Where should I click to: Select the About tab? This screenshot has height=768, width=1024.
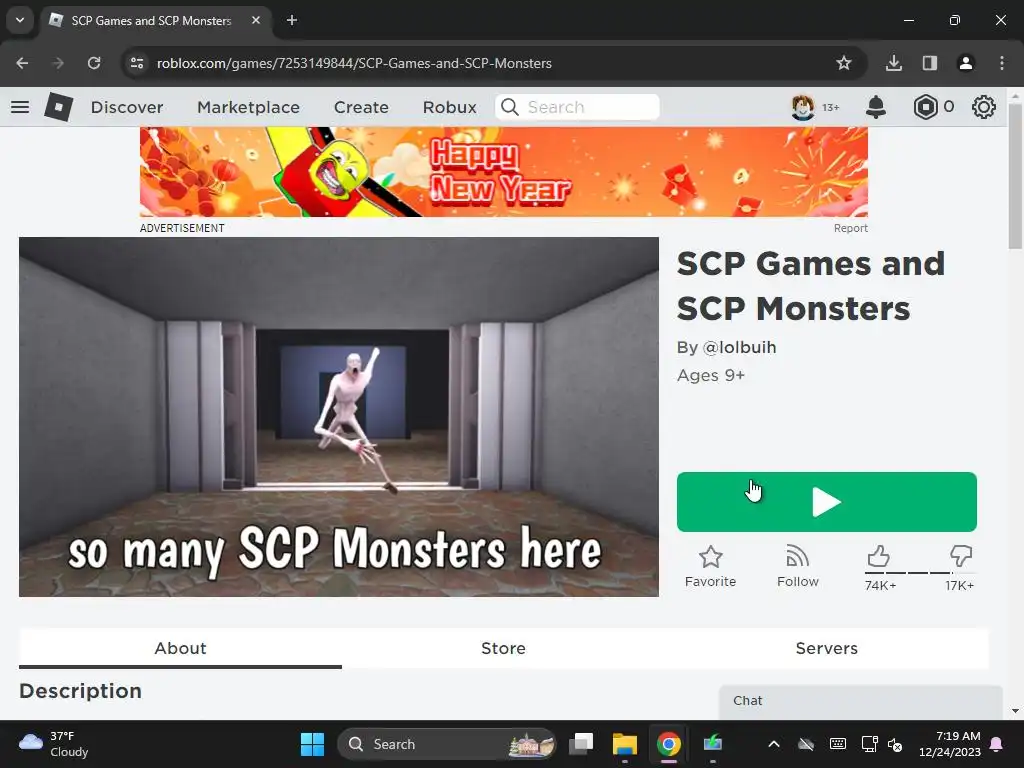[180, 648]
